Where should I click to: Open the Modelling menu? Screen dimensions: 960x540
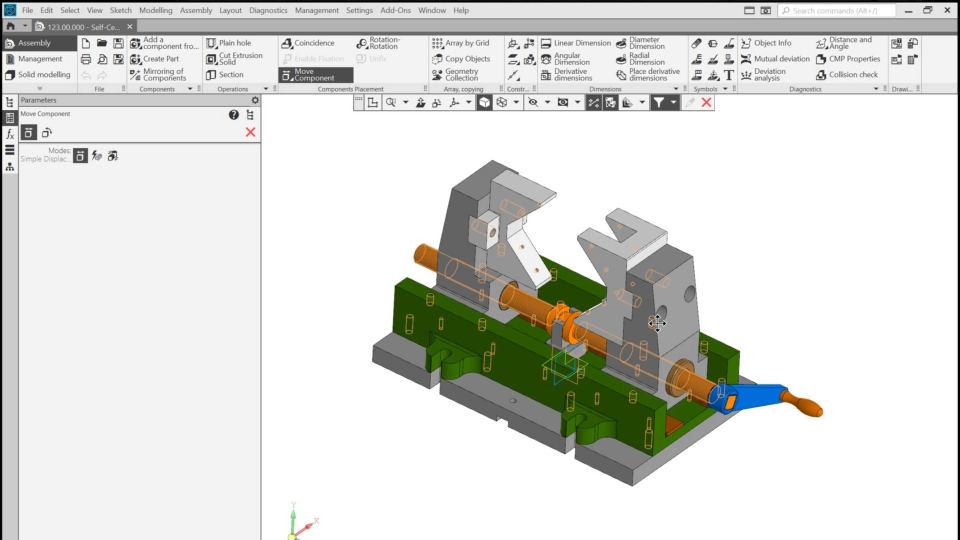click(x=155, y=10)
